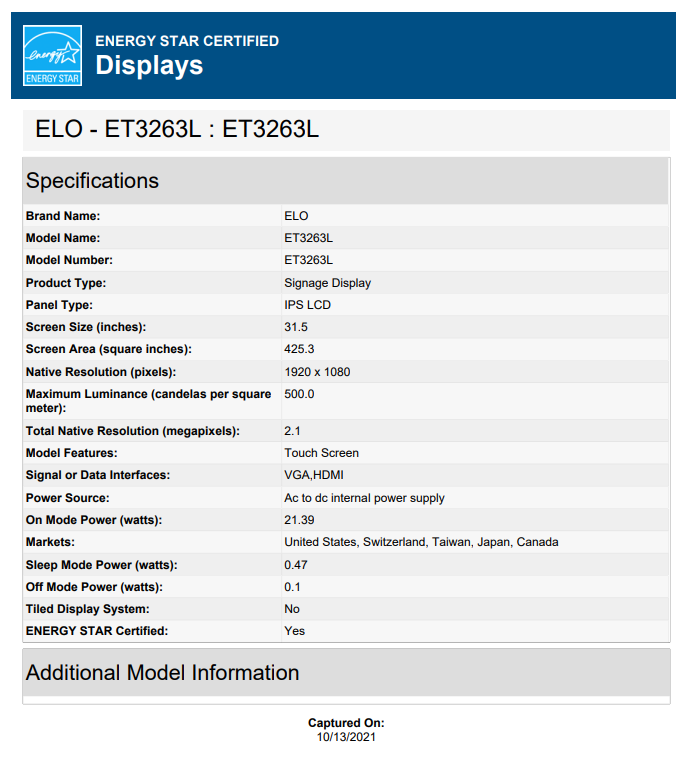
Task: Click the 'Screen Size (inches):' label
Action: pyautogui.click(x=86, y=327)
